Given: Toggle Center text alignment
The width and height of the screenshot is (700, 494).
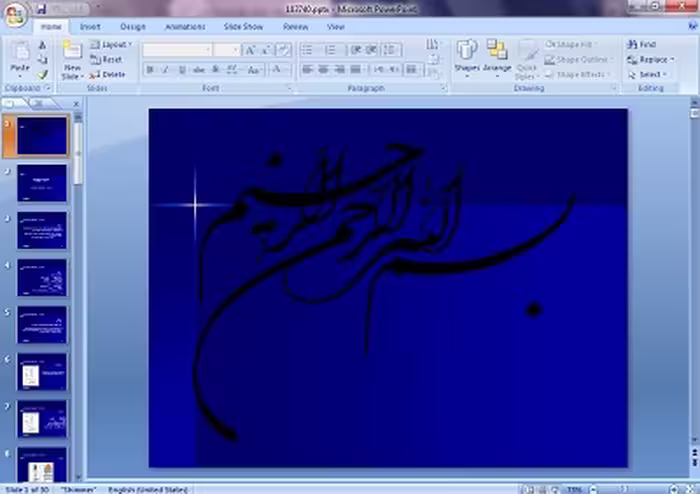Looking at the screenshot, I should (323, 70).
